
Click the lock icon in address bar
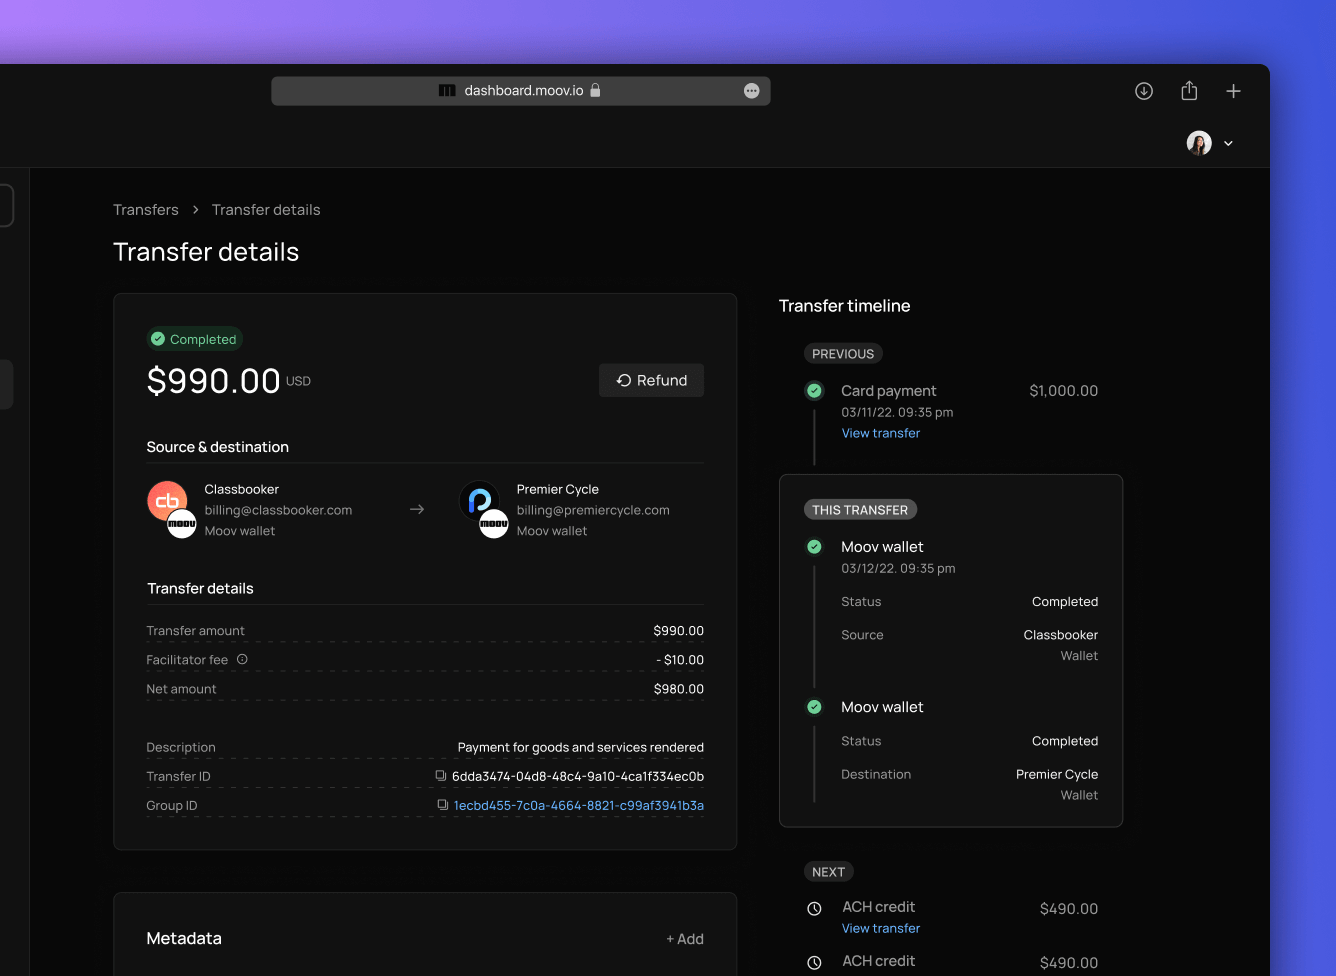595,90
